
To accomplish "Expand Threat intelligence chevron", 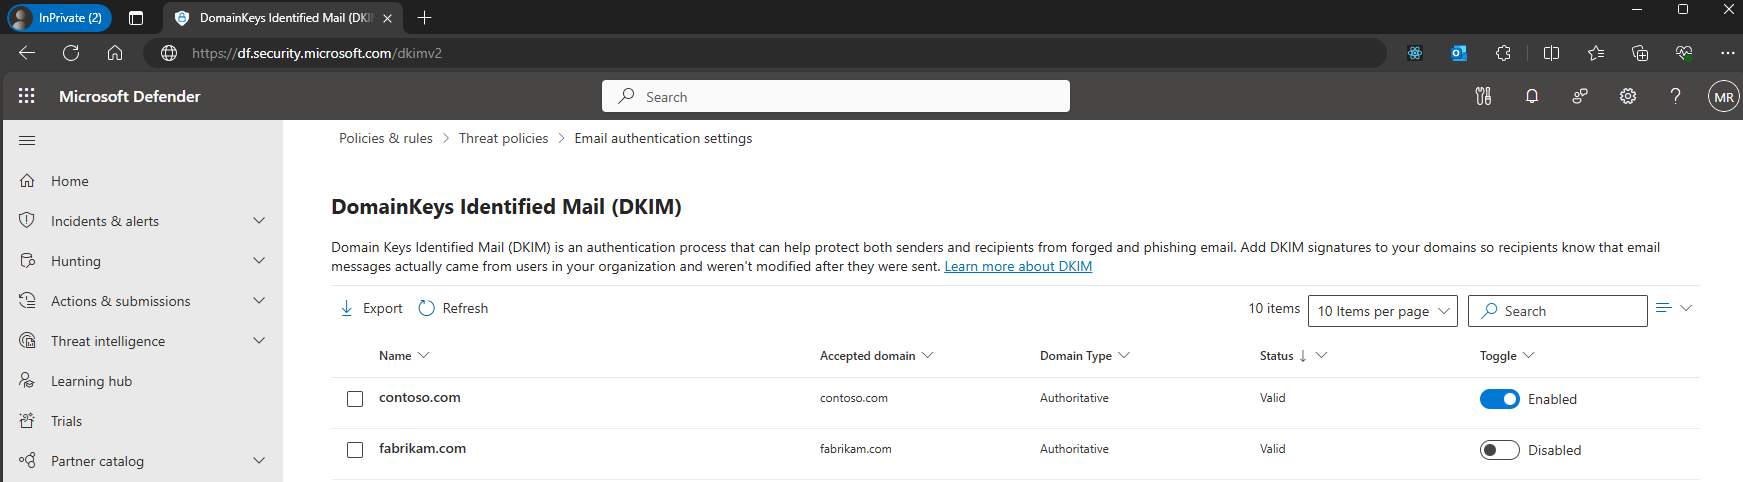I will [x=259, y=340].
